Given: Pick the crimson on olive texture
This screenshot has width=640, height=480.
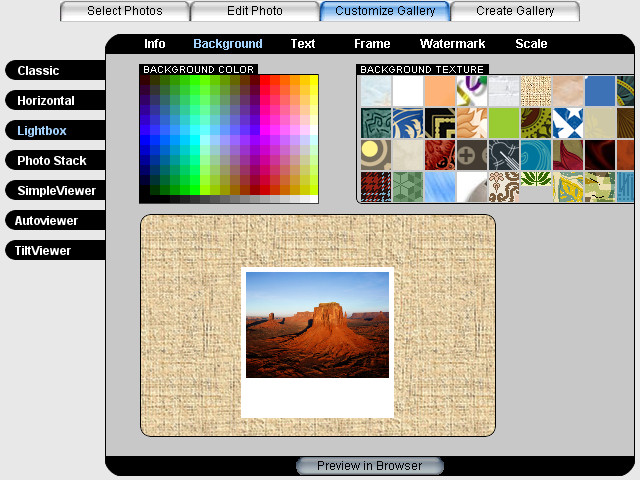Looking at the screenshot, I should click(x=568, y=155).
